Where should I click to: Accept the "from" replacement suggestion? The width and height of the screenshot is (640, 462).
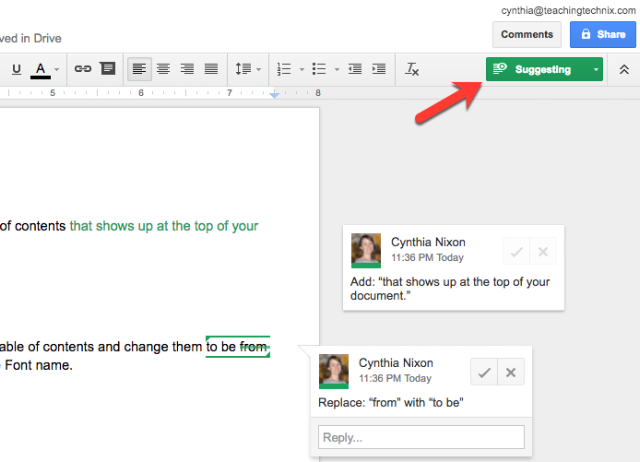484,372
